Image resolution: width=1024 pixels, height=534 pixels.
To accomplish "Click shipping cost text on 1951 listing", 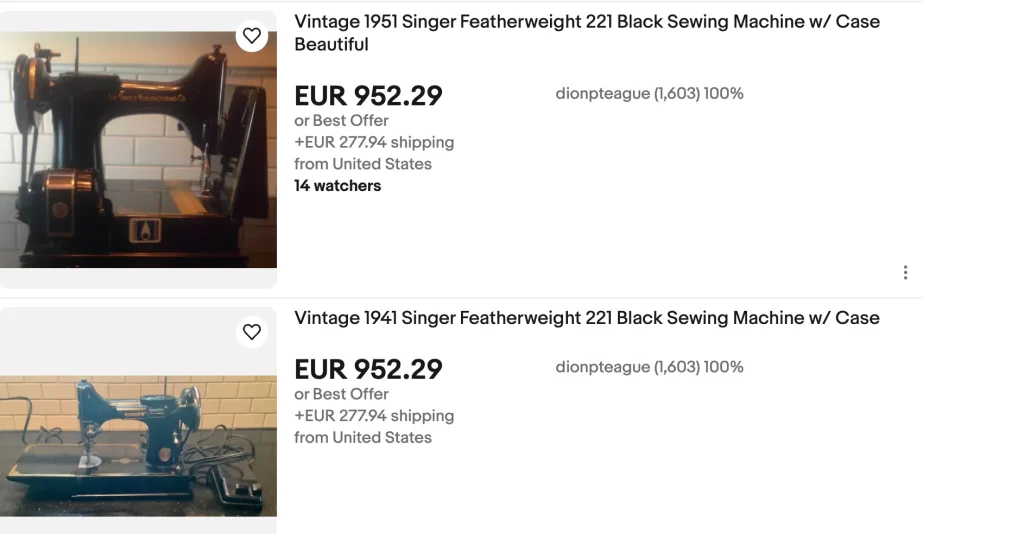I will click(374, 142).
